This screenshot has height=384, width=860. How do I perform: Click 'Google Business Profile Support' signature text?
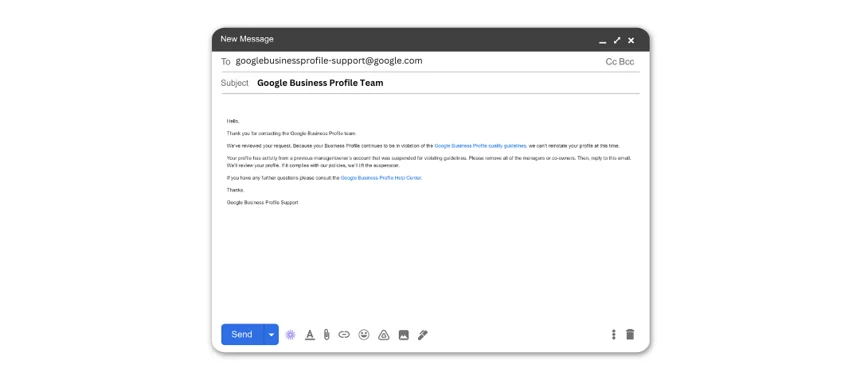point(262,202)
